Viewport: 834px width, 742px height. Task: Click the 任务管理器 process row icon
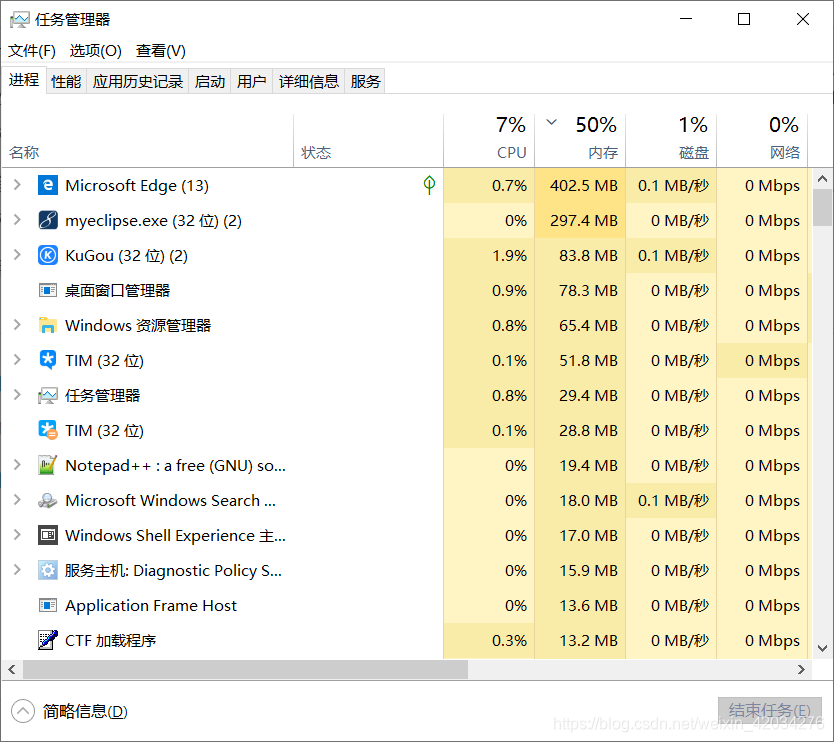pos(48,395)
